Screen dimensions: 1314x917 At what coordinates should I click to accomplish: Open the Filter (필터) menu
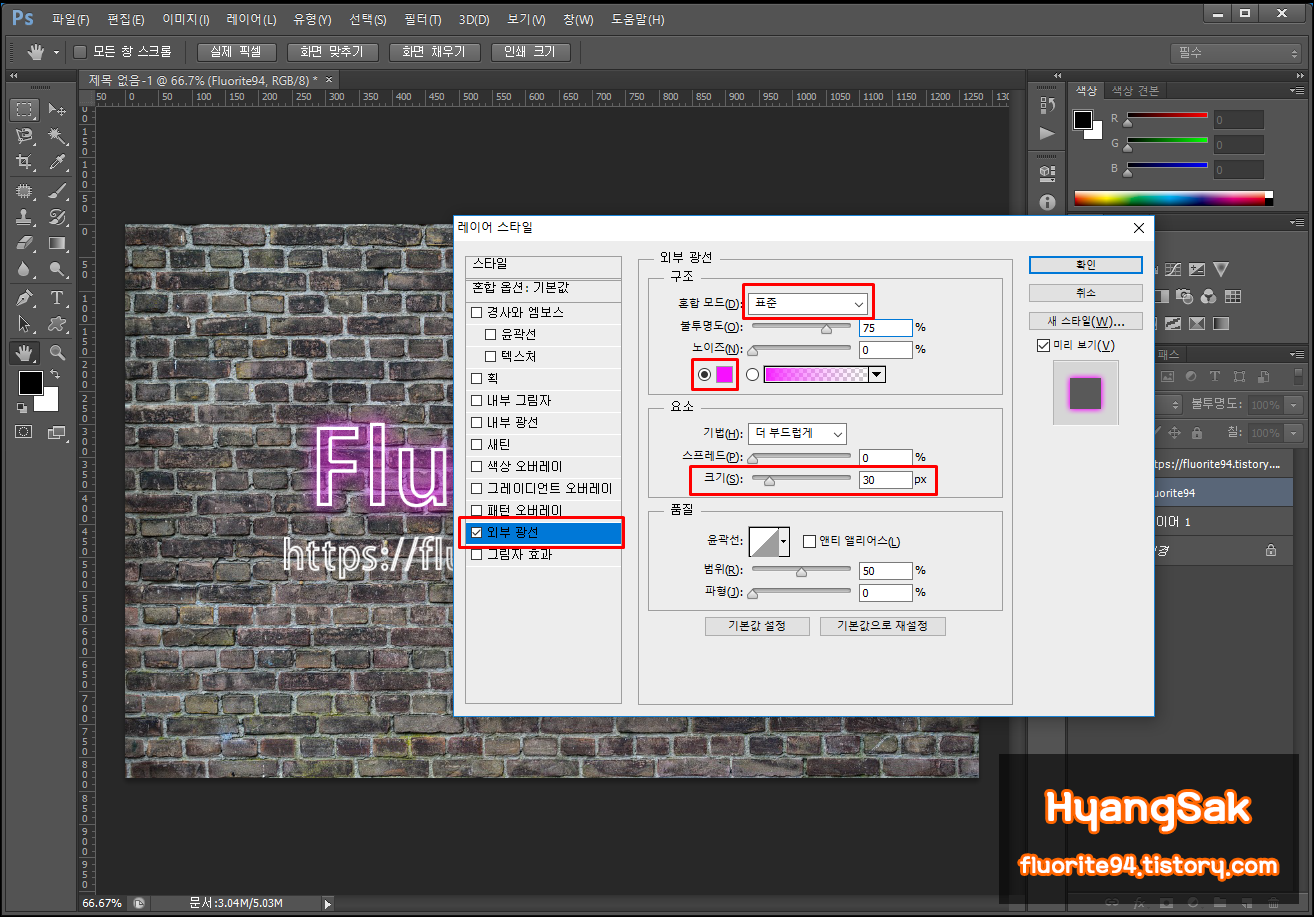click(423, 19)
